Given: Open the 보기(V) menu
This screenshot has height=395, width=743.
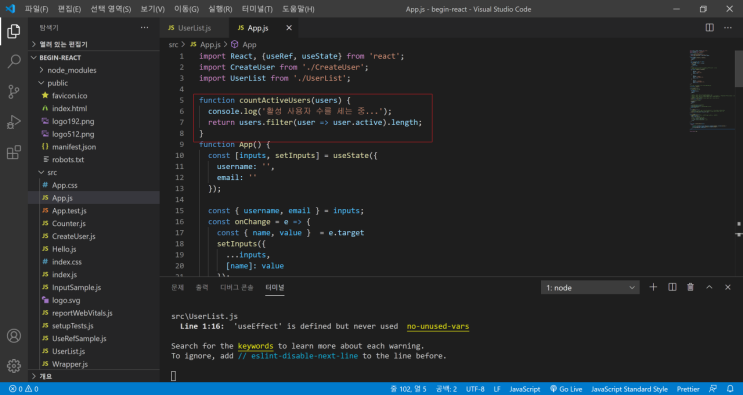Looking at the screenshot, I should (x=152, y=9).
